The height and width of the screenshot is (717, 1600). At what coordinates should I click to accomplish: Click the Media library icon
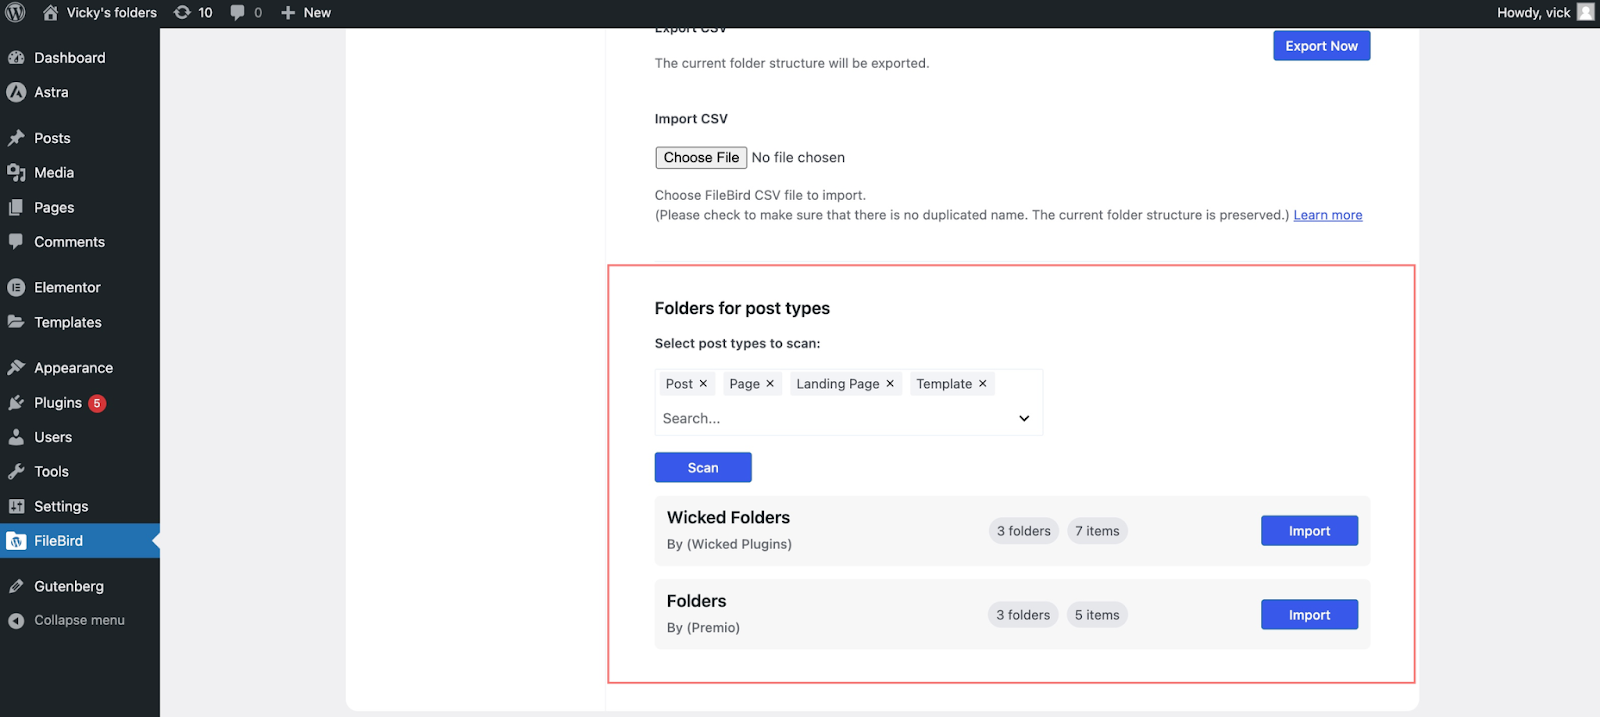click(x=16, y=173)
